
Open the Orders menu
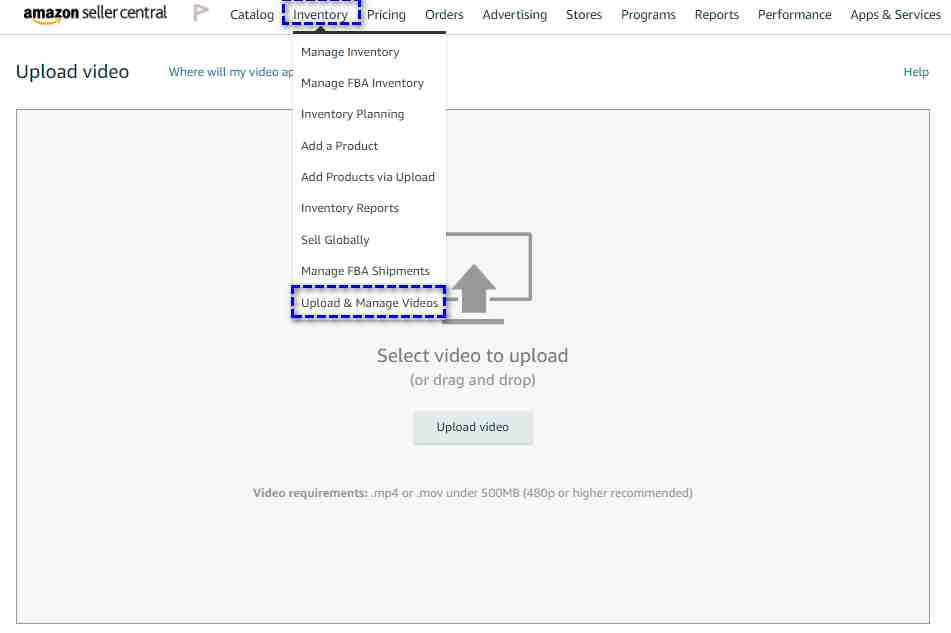444,15
